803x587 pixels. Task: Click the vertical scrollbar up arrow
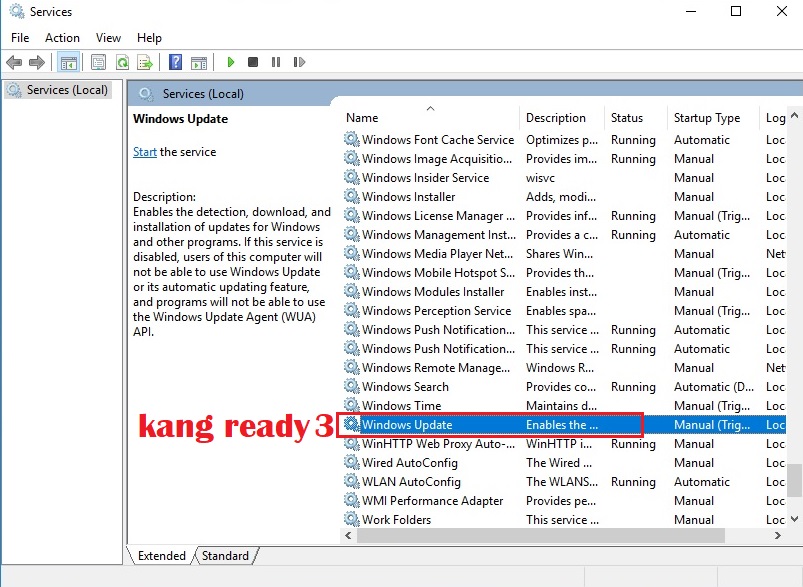click(x=794, y=115)
